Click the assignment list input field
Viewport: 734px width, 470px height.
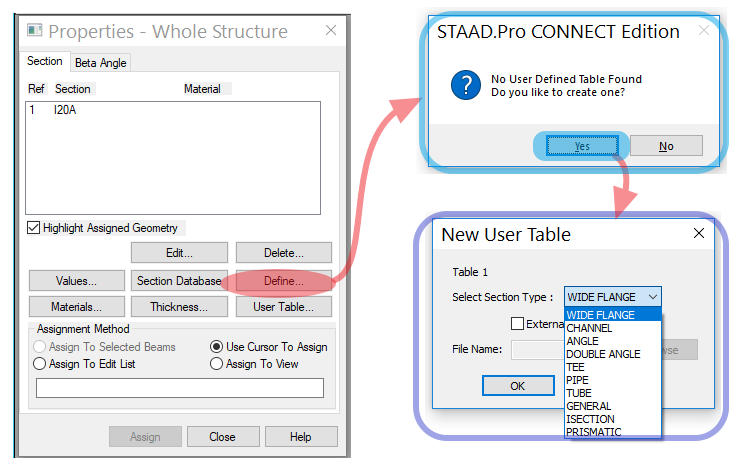180,388
